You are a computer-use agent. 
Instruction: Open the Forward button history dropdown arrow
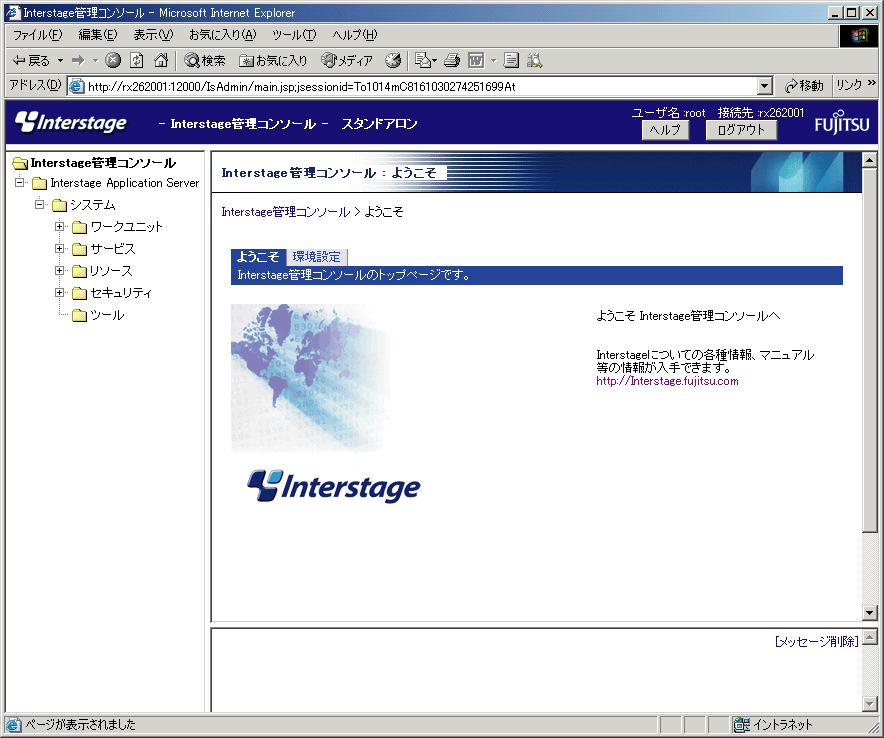95,60
